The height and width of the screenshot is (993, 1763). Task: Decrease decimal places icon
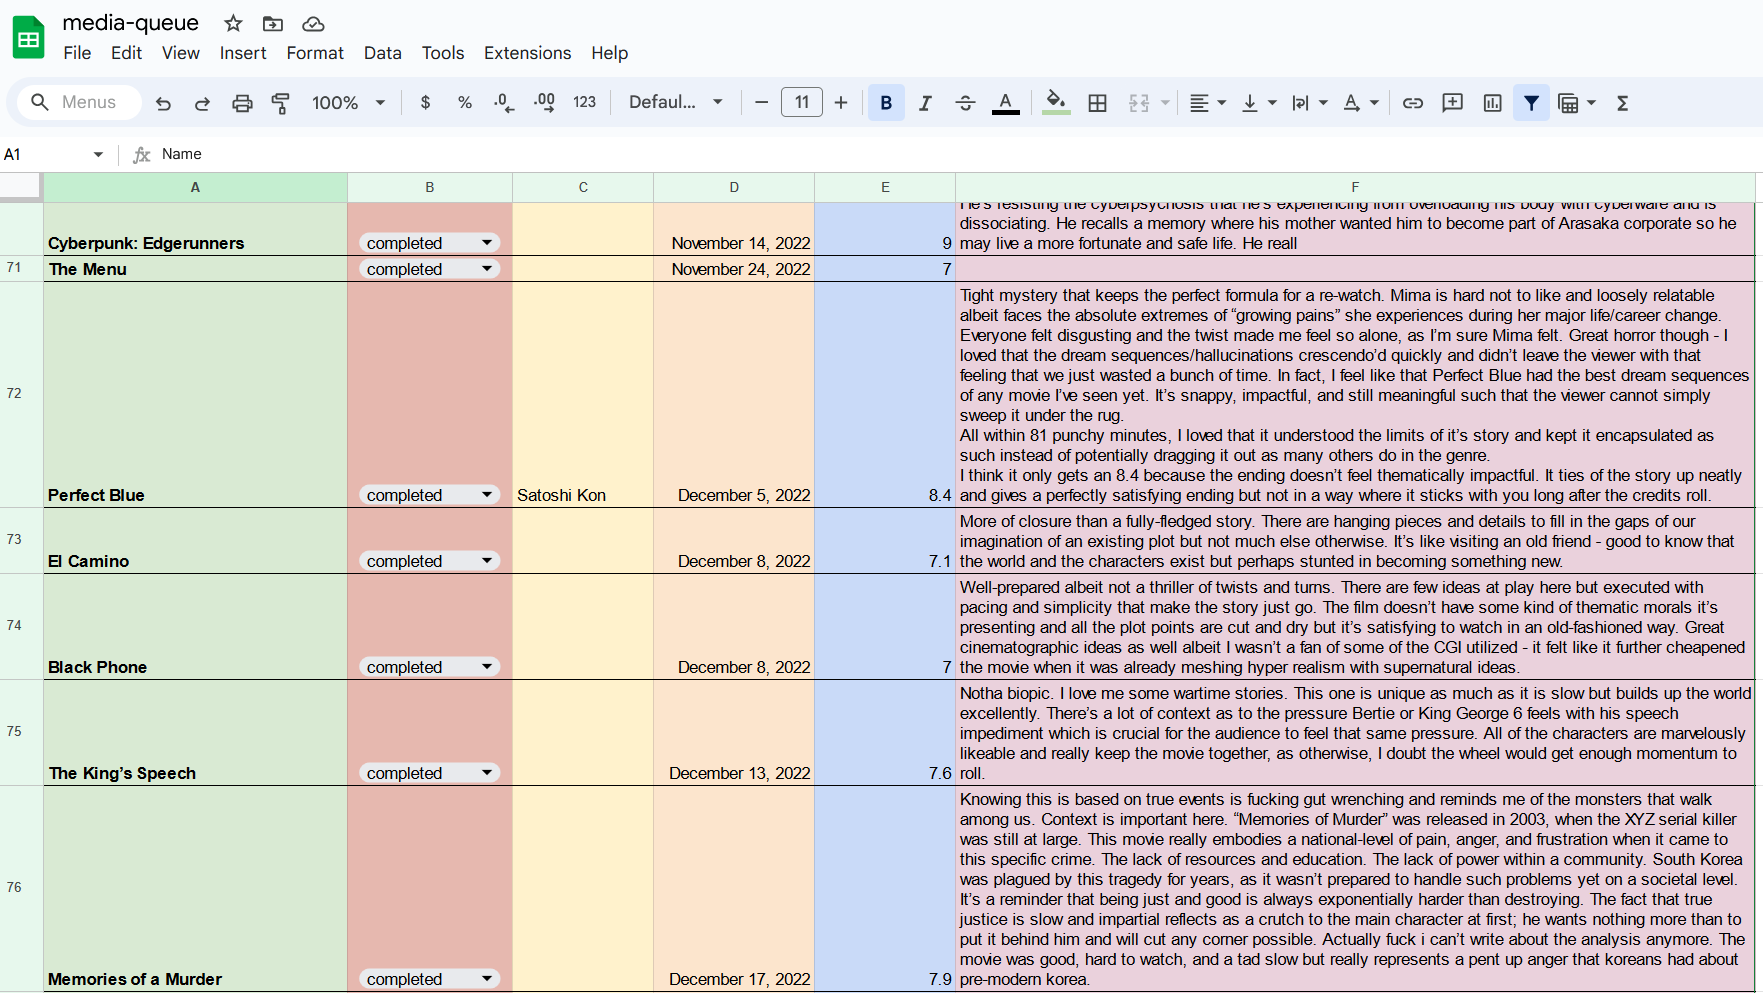pyautogui.click(x=504, y=102)
